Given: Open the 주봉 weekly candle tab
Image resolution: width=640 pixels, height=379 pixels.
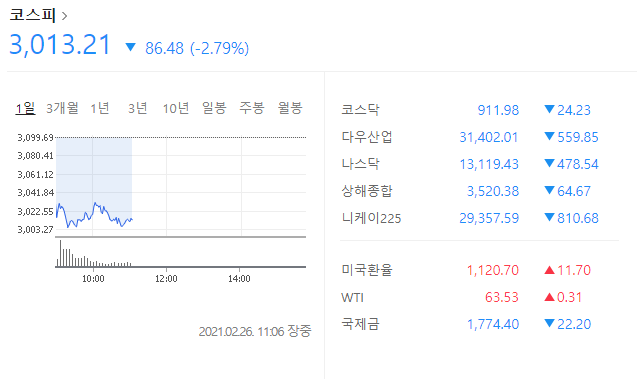Looking at the screenshot, I should [x=252, y=108].
